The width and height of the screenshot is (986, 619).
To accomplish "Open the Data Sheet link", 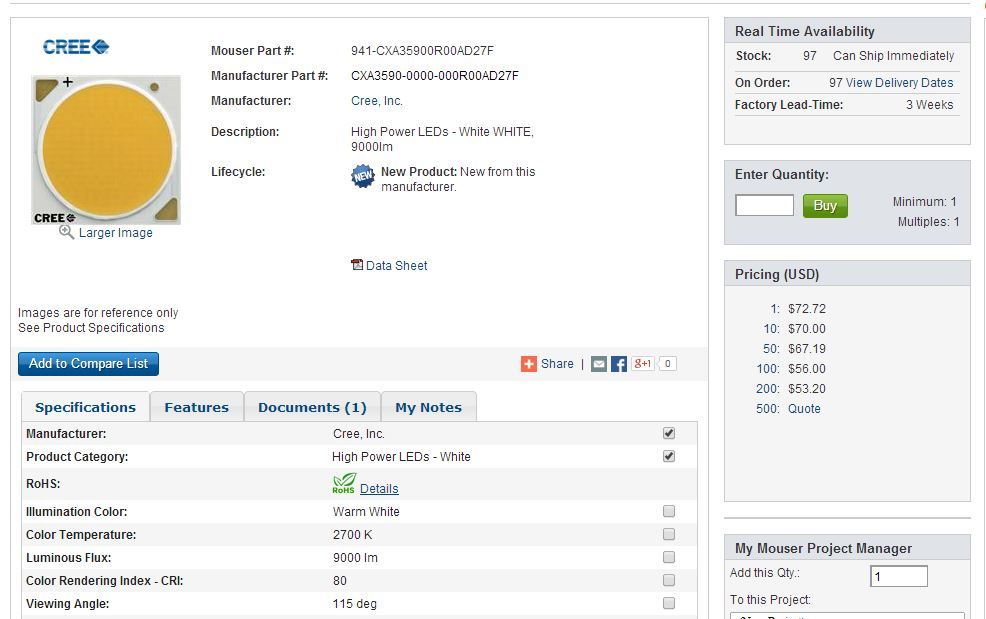I will (397, 265).
